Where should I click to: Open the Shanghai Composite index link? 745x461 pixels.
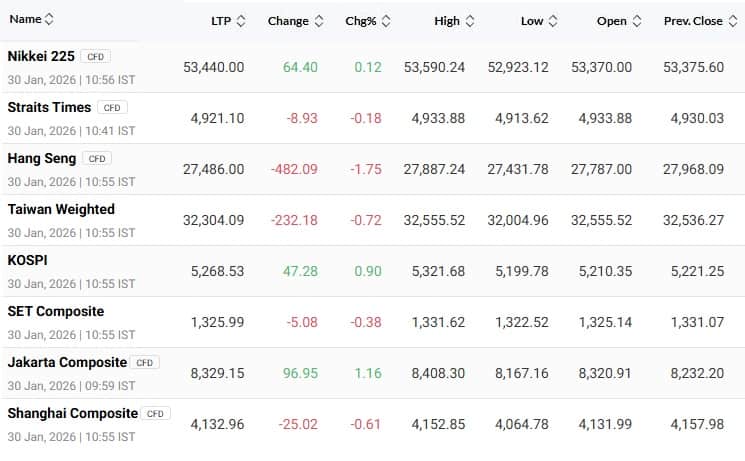point(73,413)
